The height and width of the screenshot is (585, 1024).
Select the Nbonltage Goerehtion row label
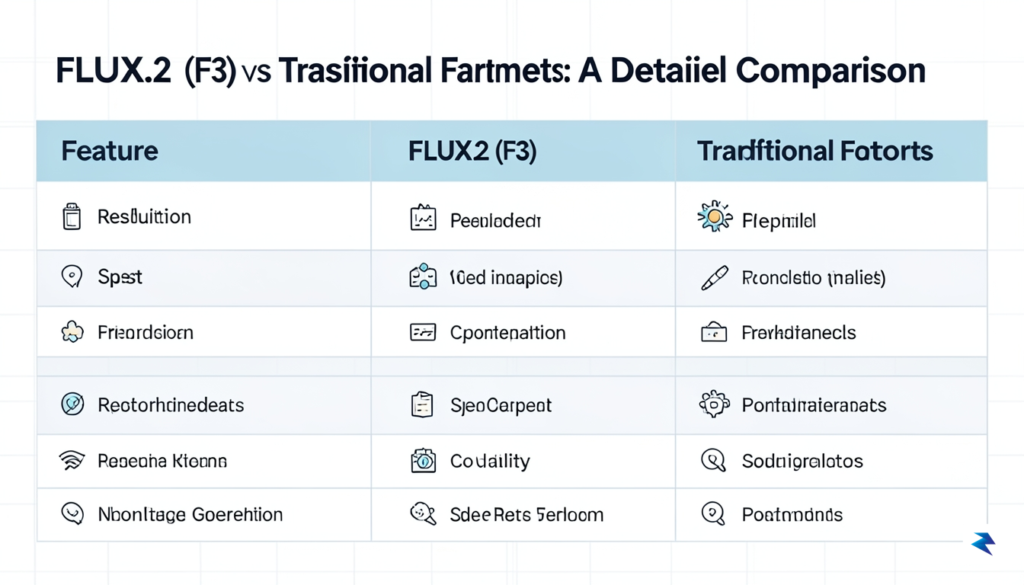(x=190, y=514)
